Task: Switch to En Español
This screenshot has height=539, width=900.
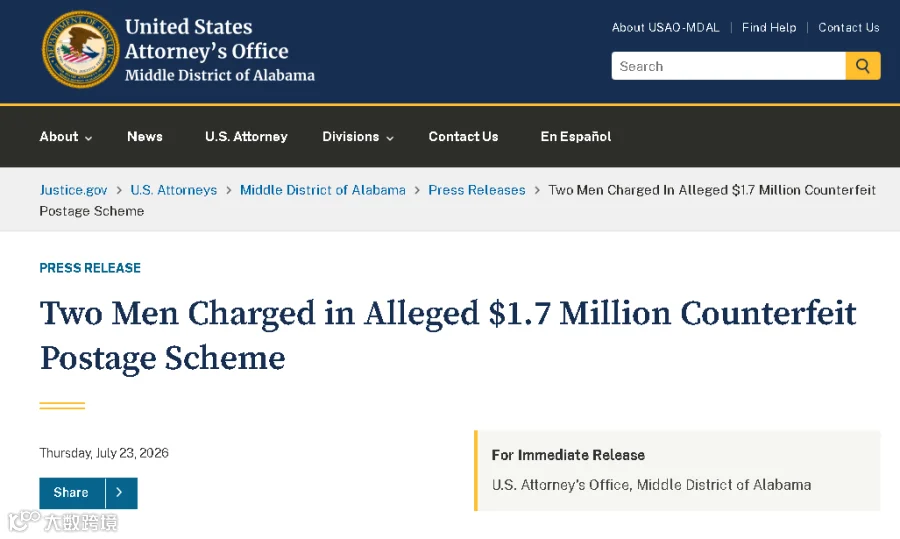Action: coord(576,137)
